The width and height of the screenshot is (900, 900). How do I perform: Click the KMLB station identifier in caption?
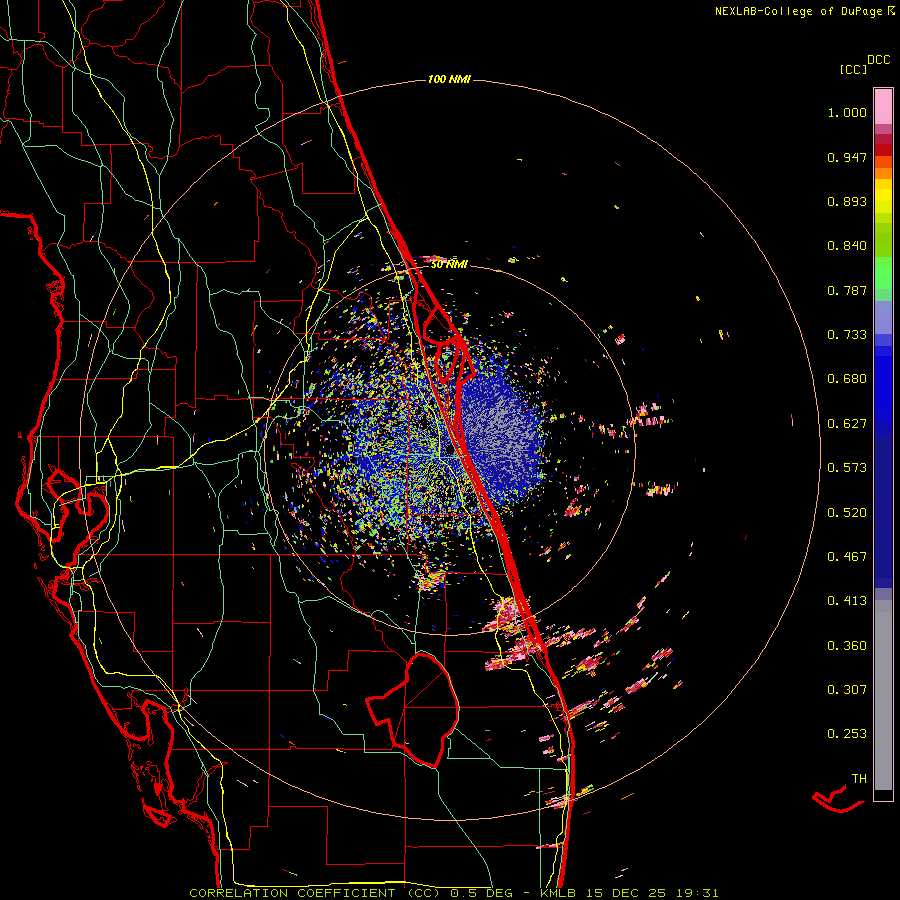pos(558,893)
